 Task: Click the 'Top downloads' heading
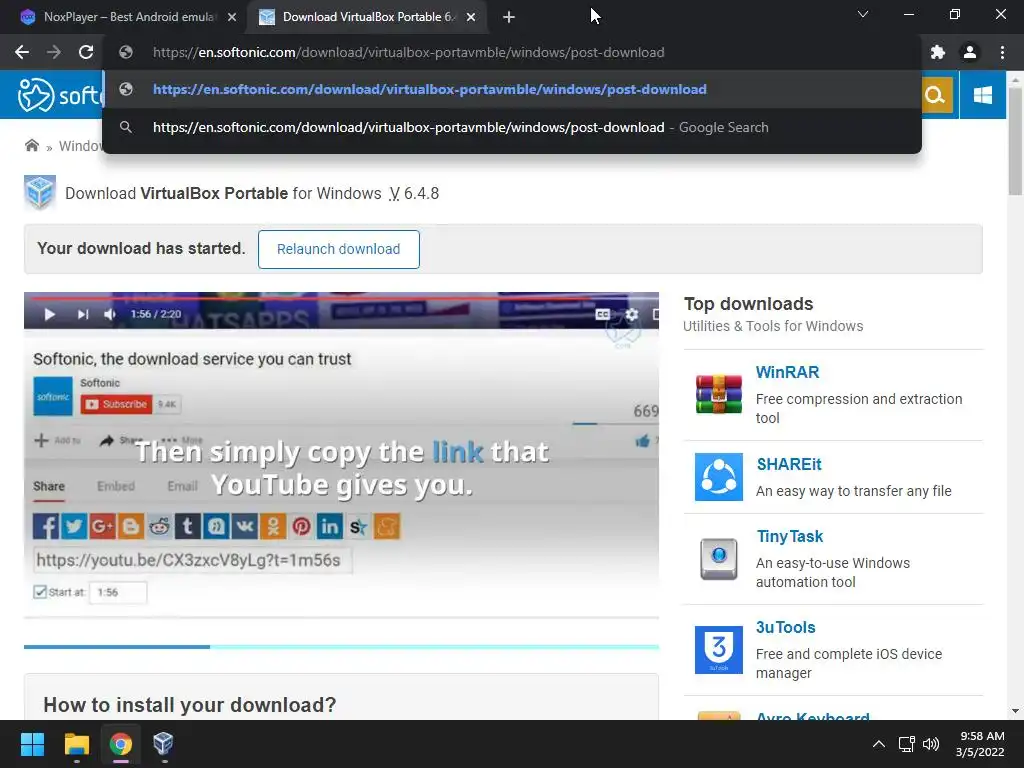point(748,304)
